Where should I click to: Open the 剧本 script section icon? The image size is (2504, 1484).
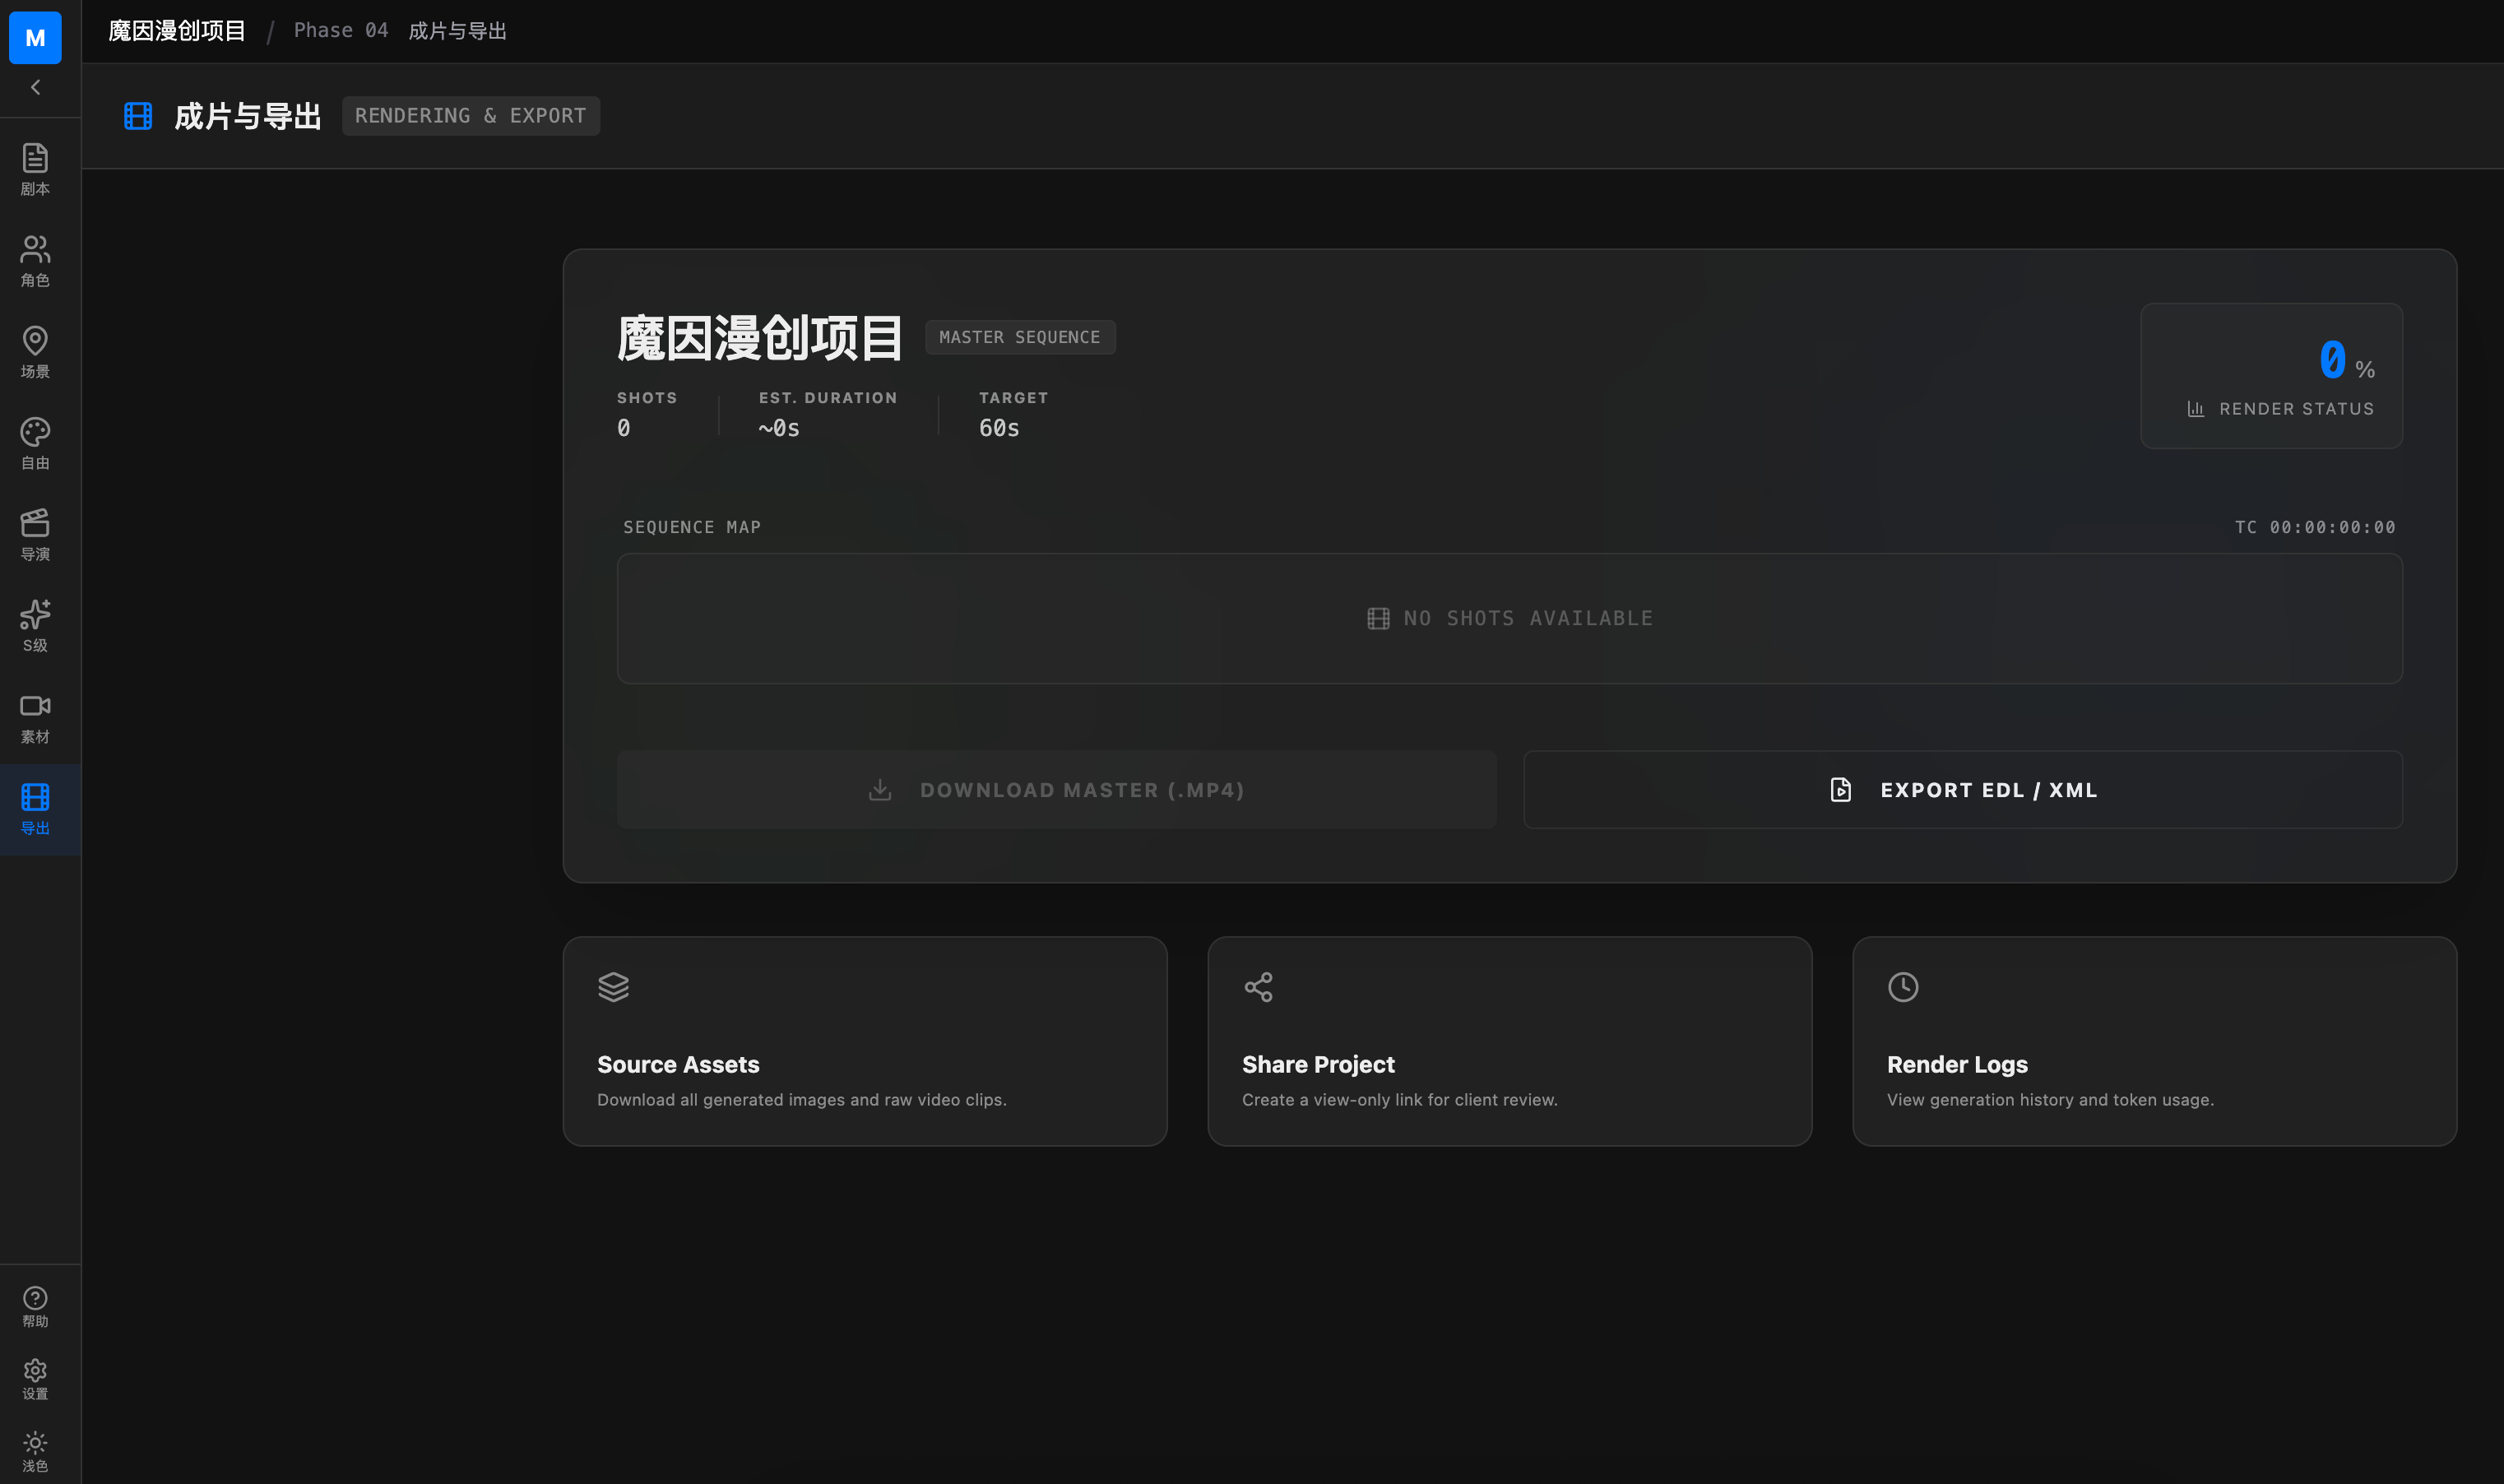click(x=35, y=168)
